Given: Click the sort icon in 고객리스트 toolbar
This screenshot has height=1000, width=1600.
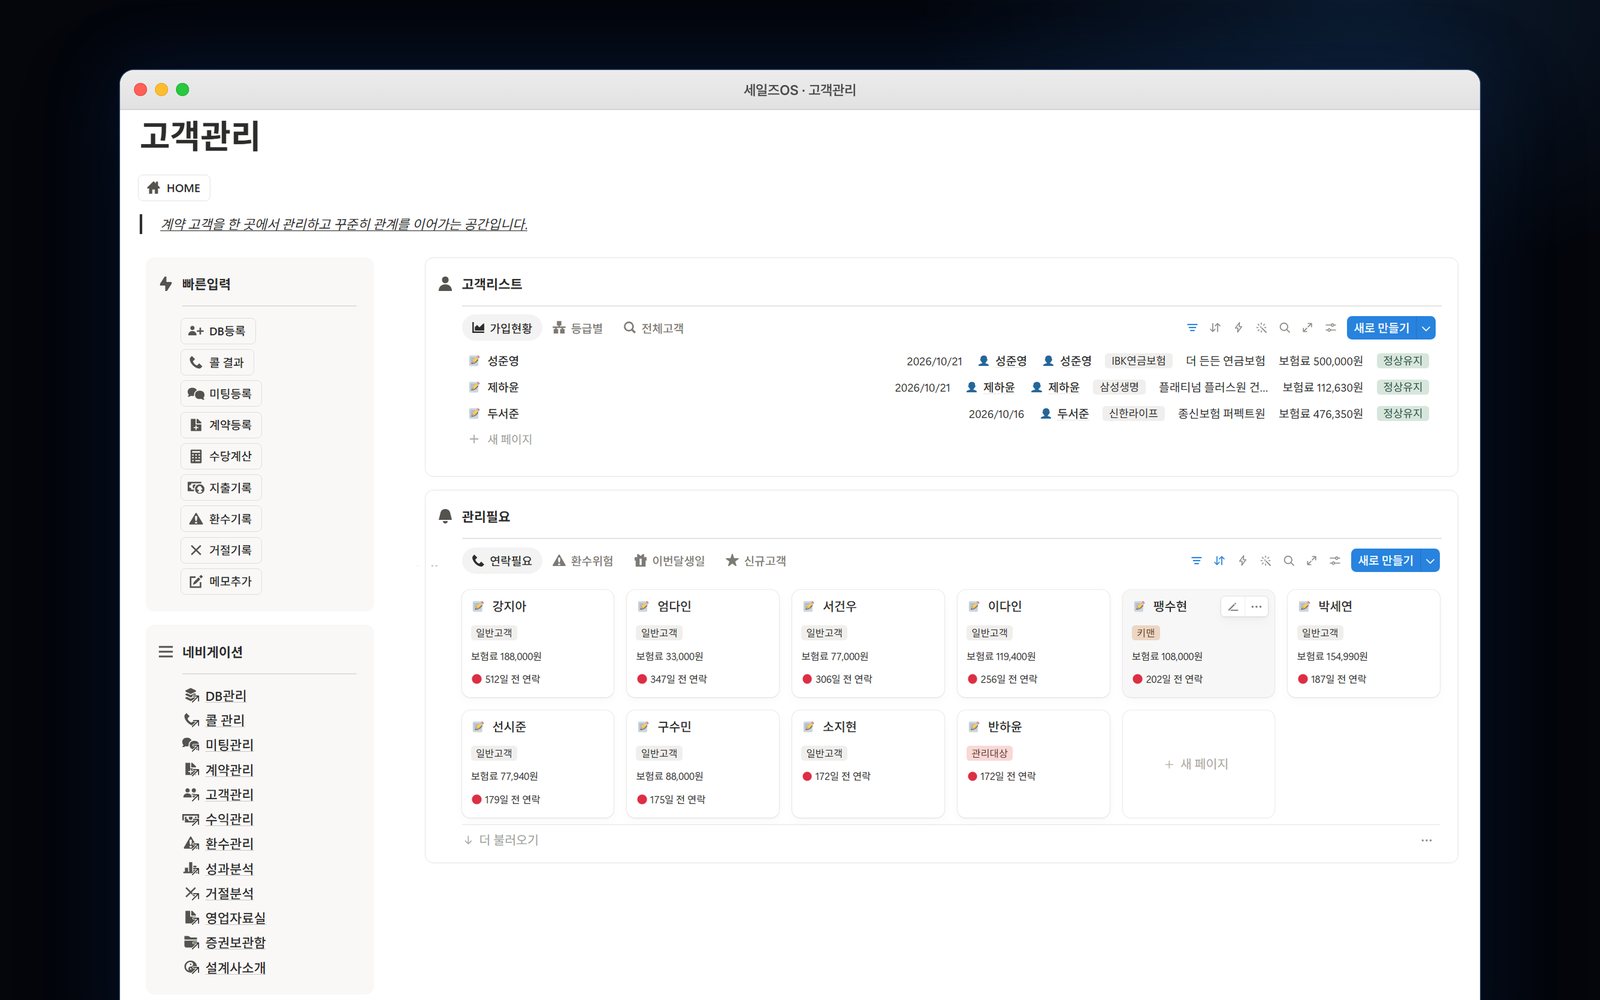Looking at the screenshot, I should pos(1215,328).
